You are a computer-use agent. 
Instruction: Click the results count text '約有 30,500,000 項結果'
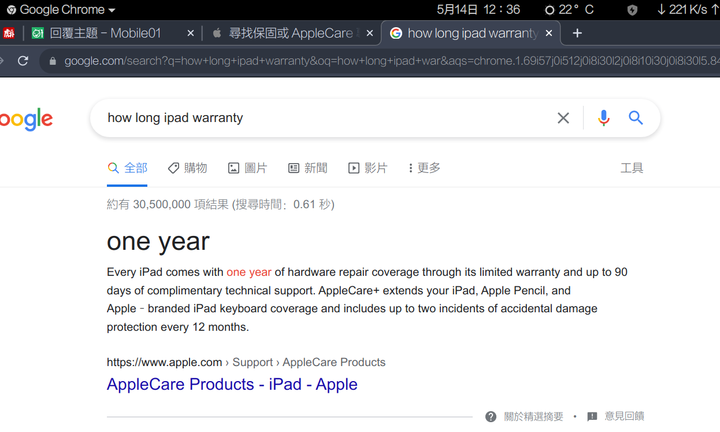click(168, 204)
